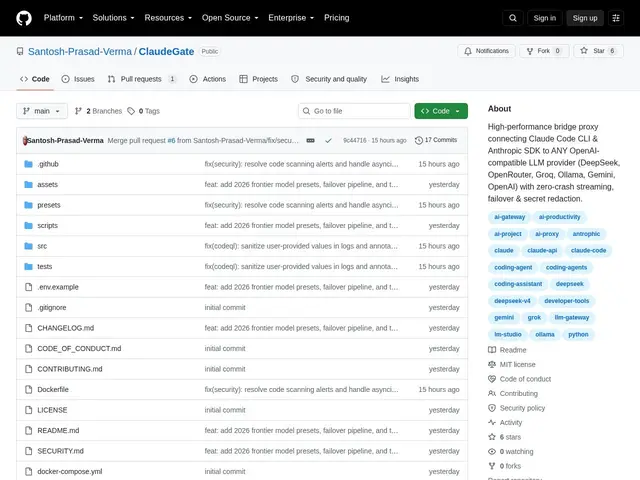Screen dimensions: 640x480
Task: Click the history clock icon by 17 Commits
Action: click(419, 140)
